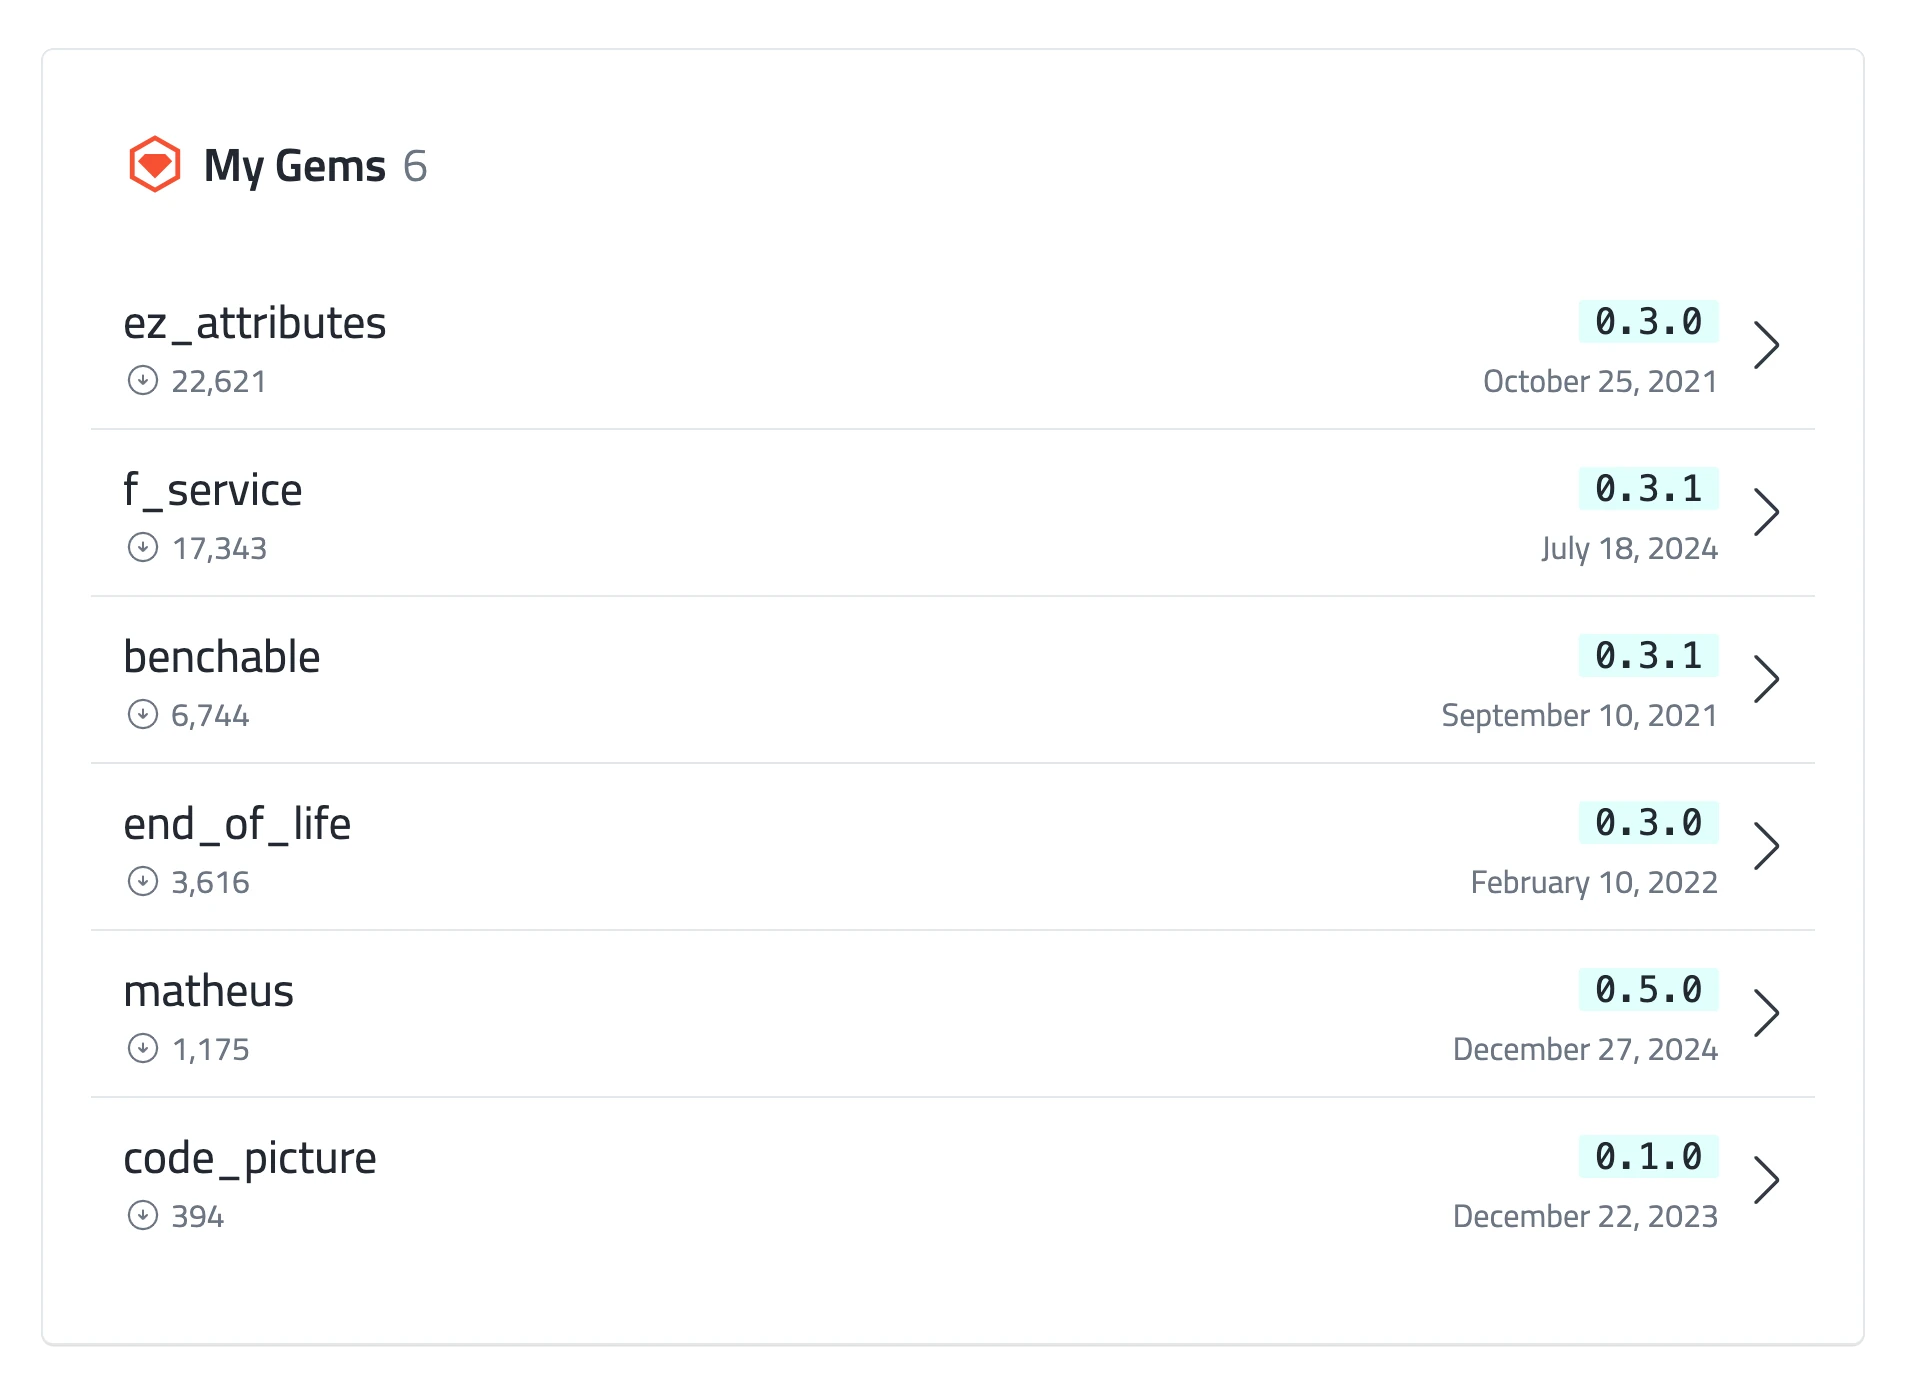Click the red RubyGems gem logo icon

point(154,164)
